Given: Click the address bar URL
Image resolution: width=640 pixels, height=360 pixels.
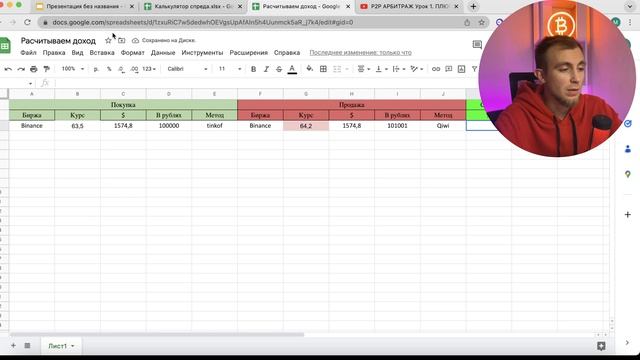Looking at the screenshot, I should (x=203, y=22).
